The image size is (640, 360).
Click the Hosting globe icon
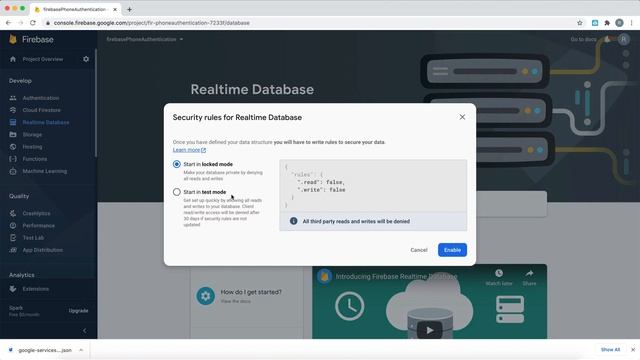click(x=13, y=147)
